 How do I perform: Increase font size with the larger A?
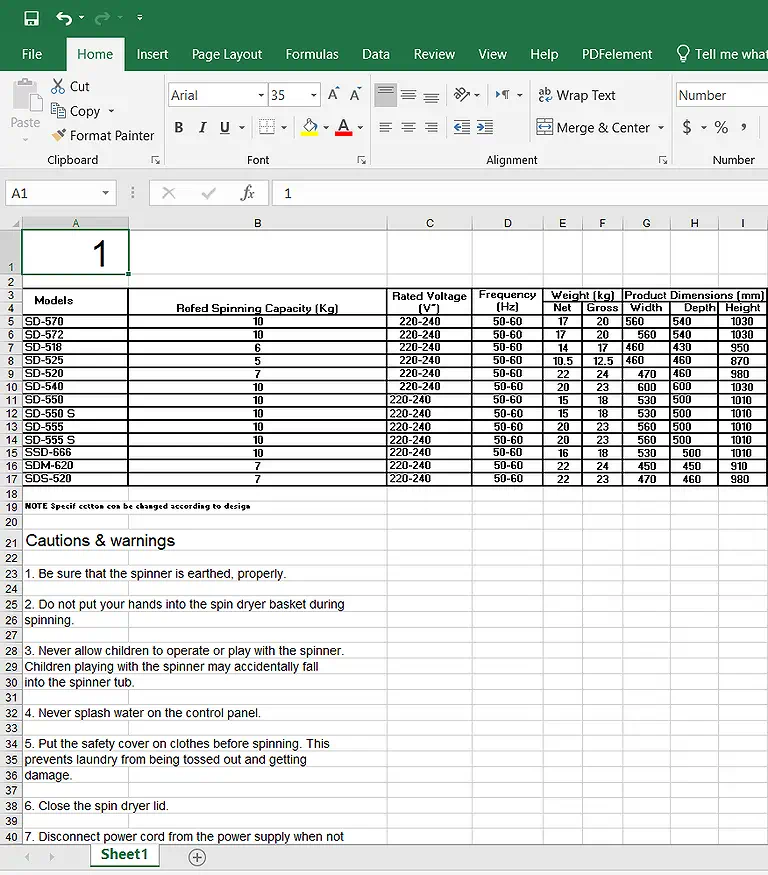tap(333, 94)
